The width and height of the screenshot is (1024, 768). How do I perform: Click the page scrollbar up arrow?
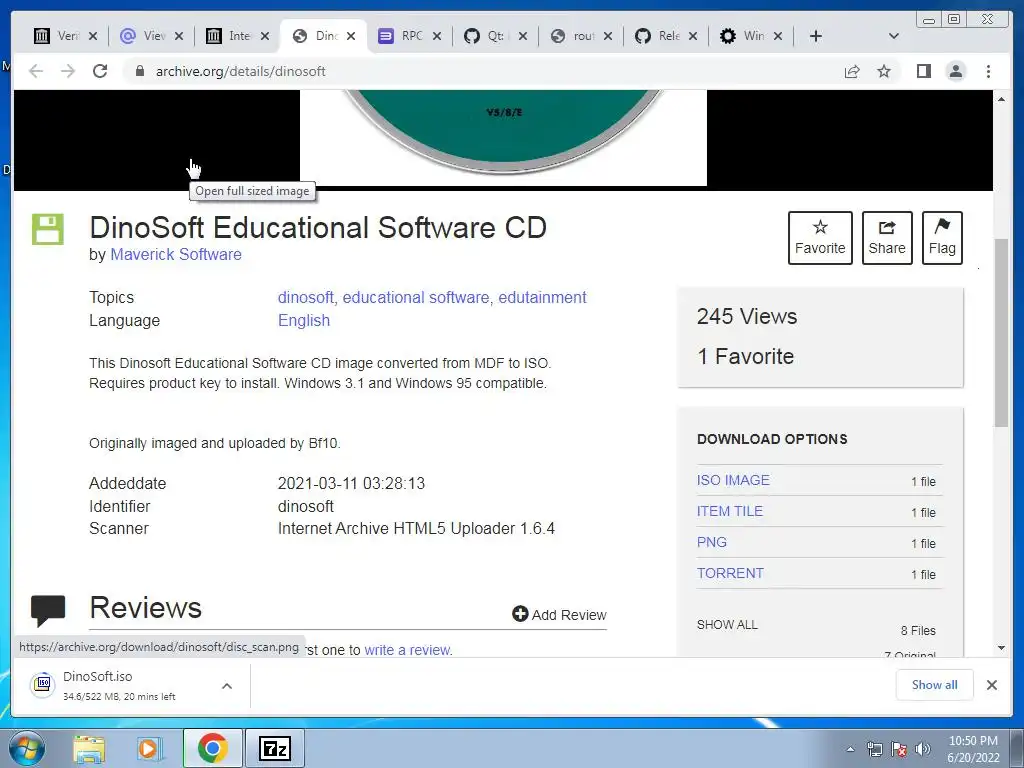click(1001, 99)
